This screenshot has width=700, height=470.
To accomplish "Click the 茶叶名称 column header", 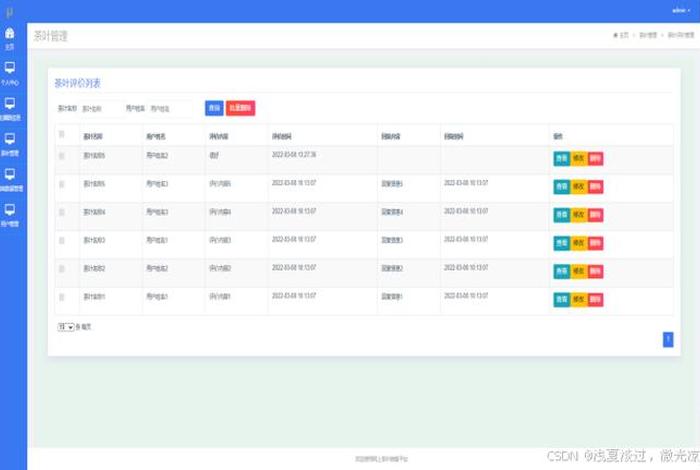I will 93,137.
